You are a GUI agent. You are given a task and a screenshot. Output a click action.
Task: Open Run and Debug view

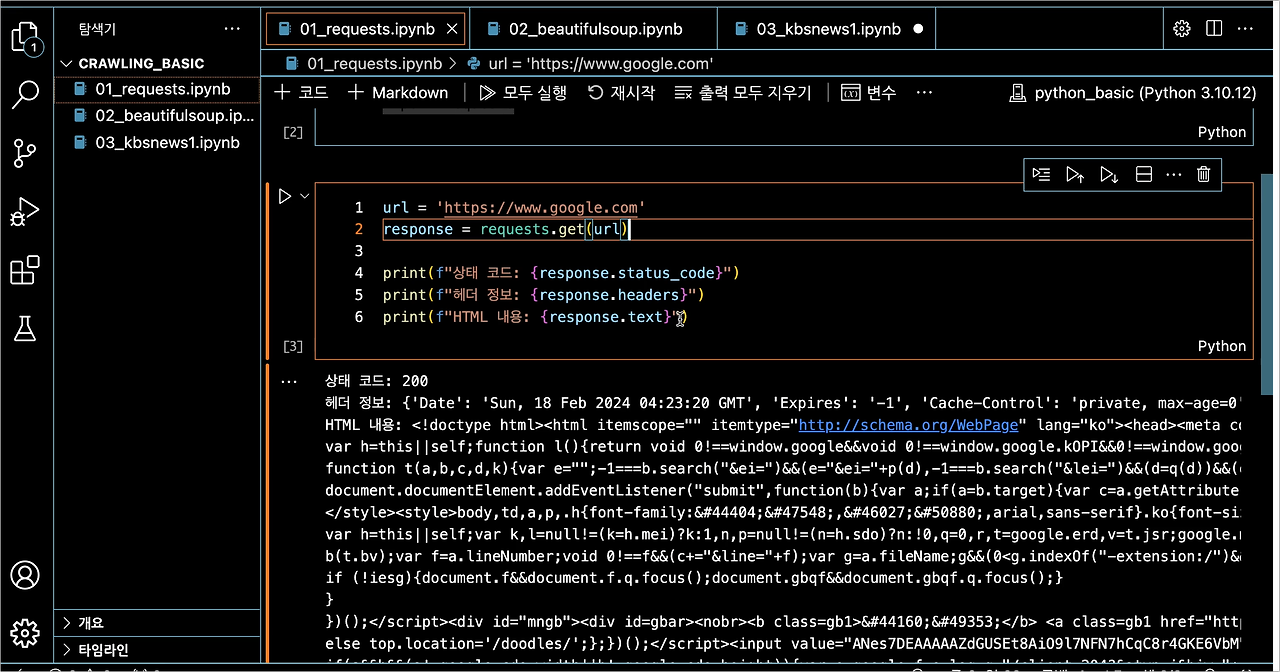pos(26,212)
